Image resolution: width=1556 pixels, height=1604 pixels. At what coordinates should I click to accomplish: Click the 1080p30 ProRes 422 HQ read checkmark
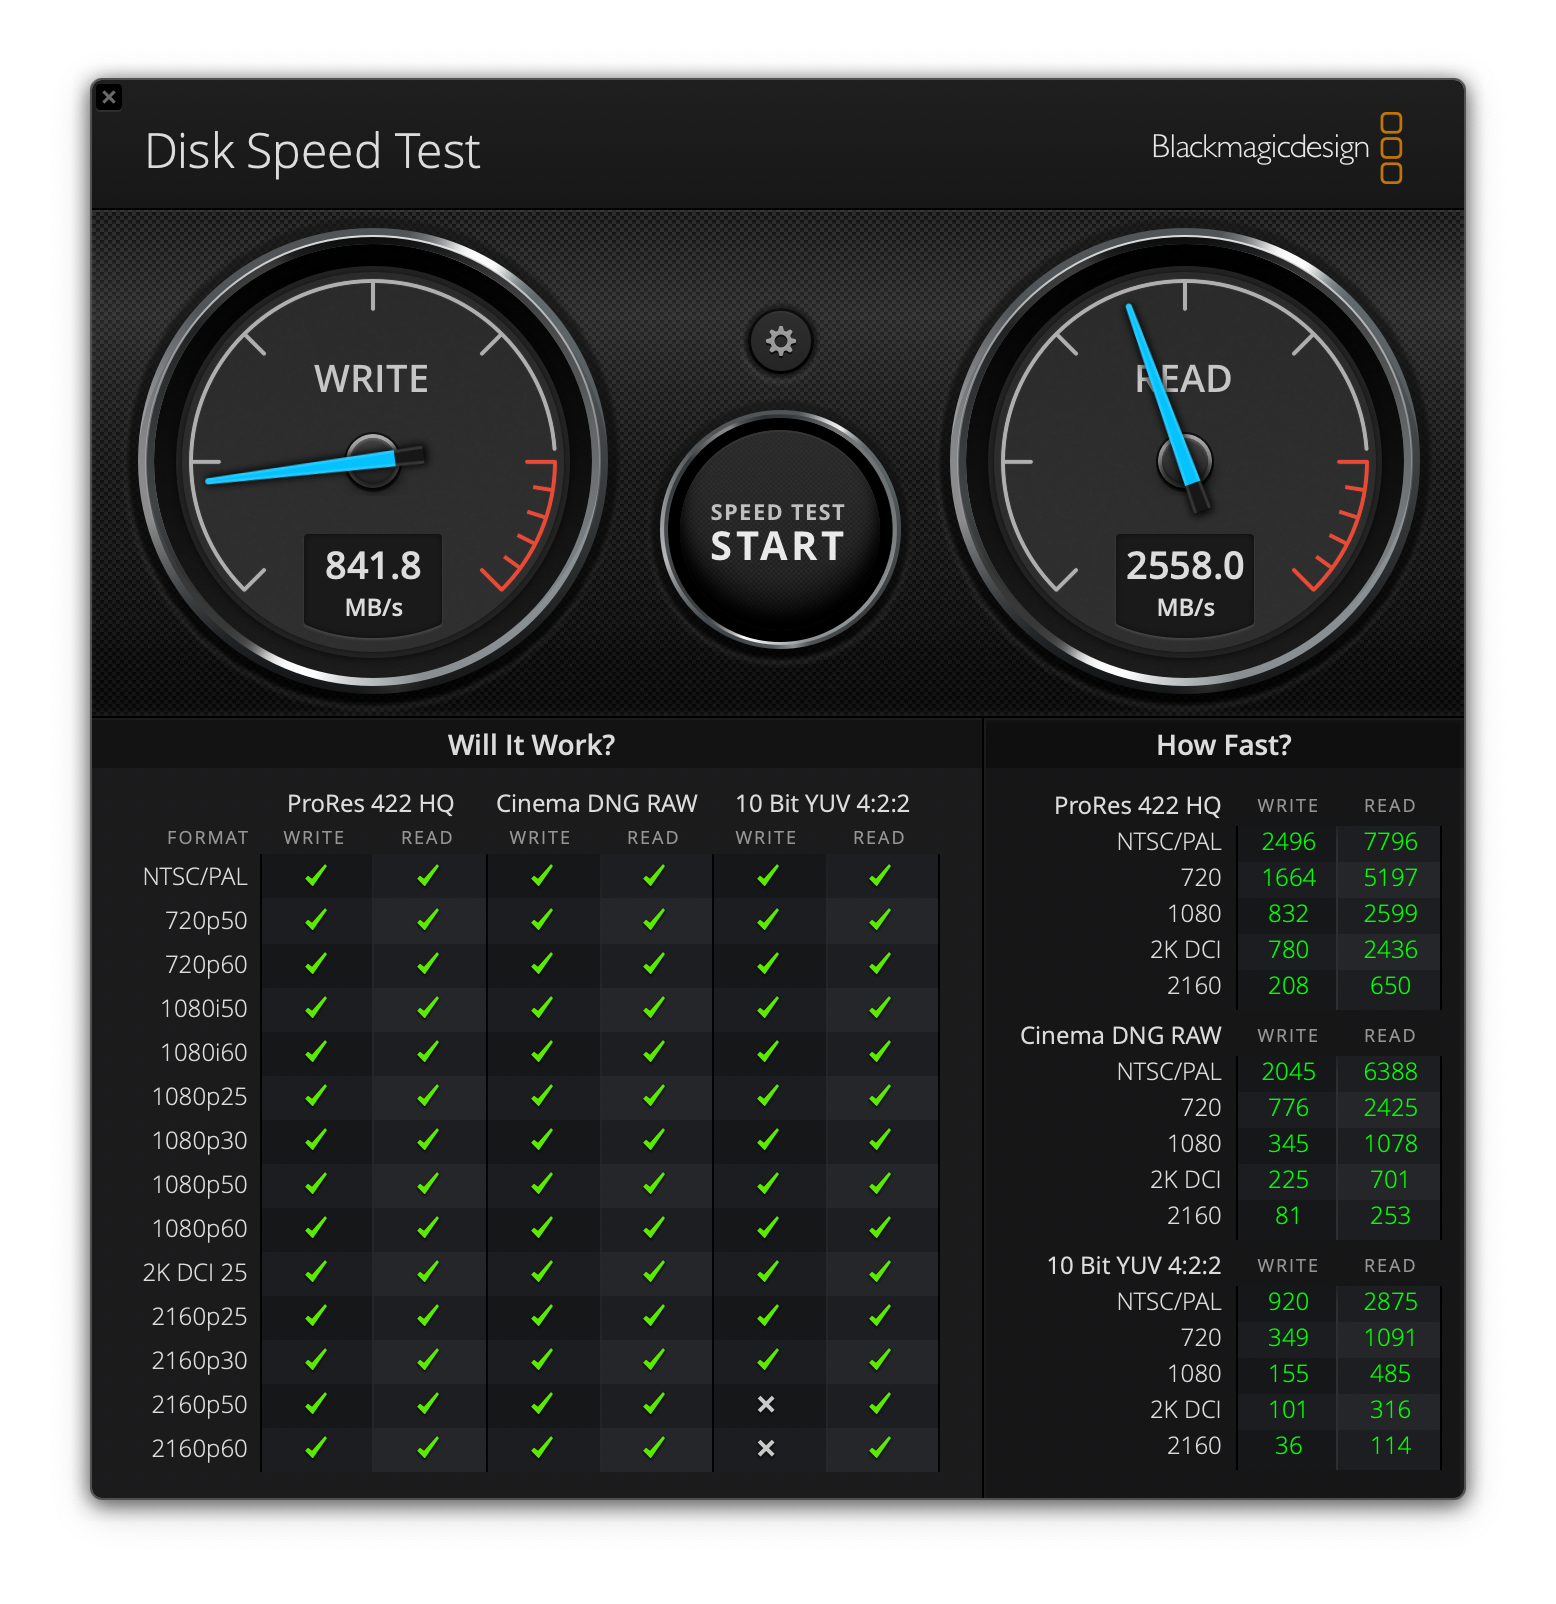(428, 1140)
